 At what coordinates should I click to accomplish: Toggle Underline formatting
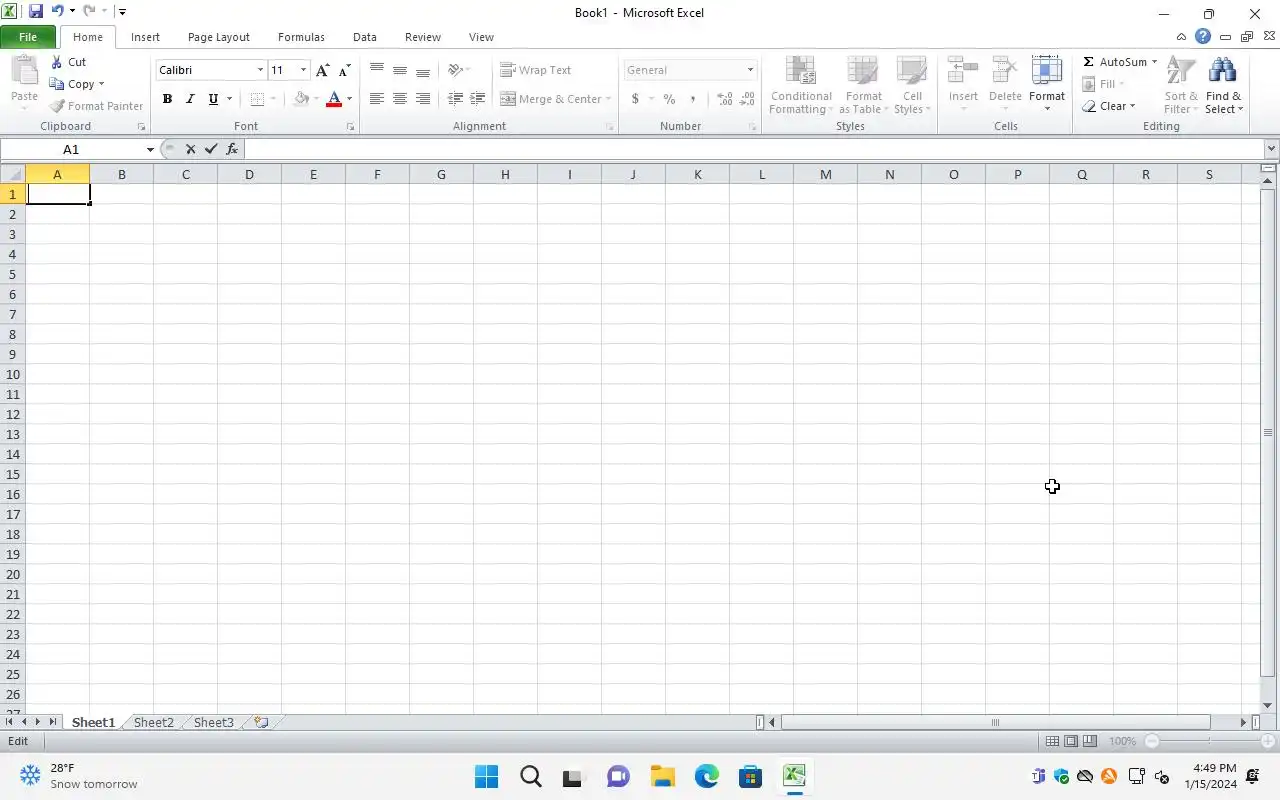pos(213,99)
